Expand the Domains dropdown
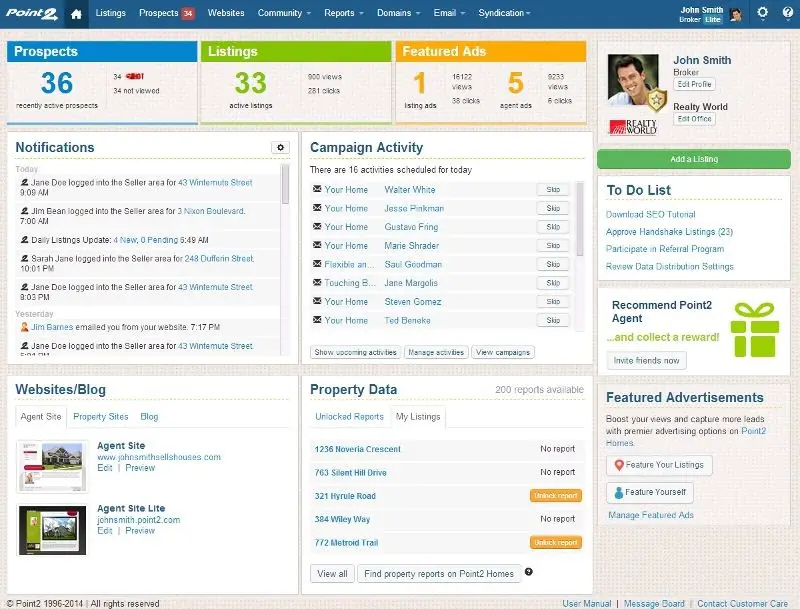The image size is (800, 609). (398, 13)
